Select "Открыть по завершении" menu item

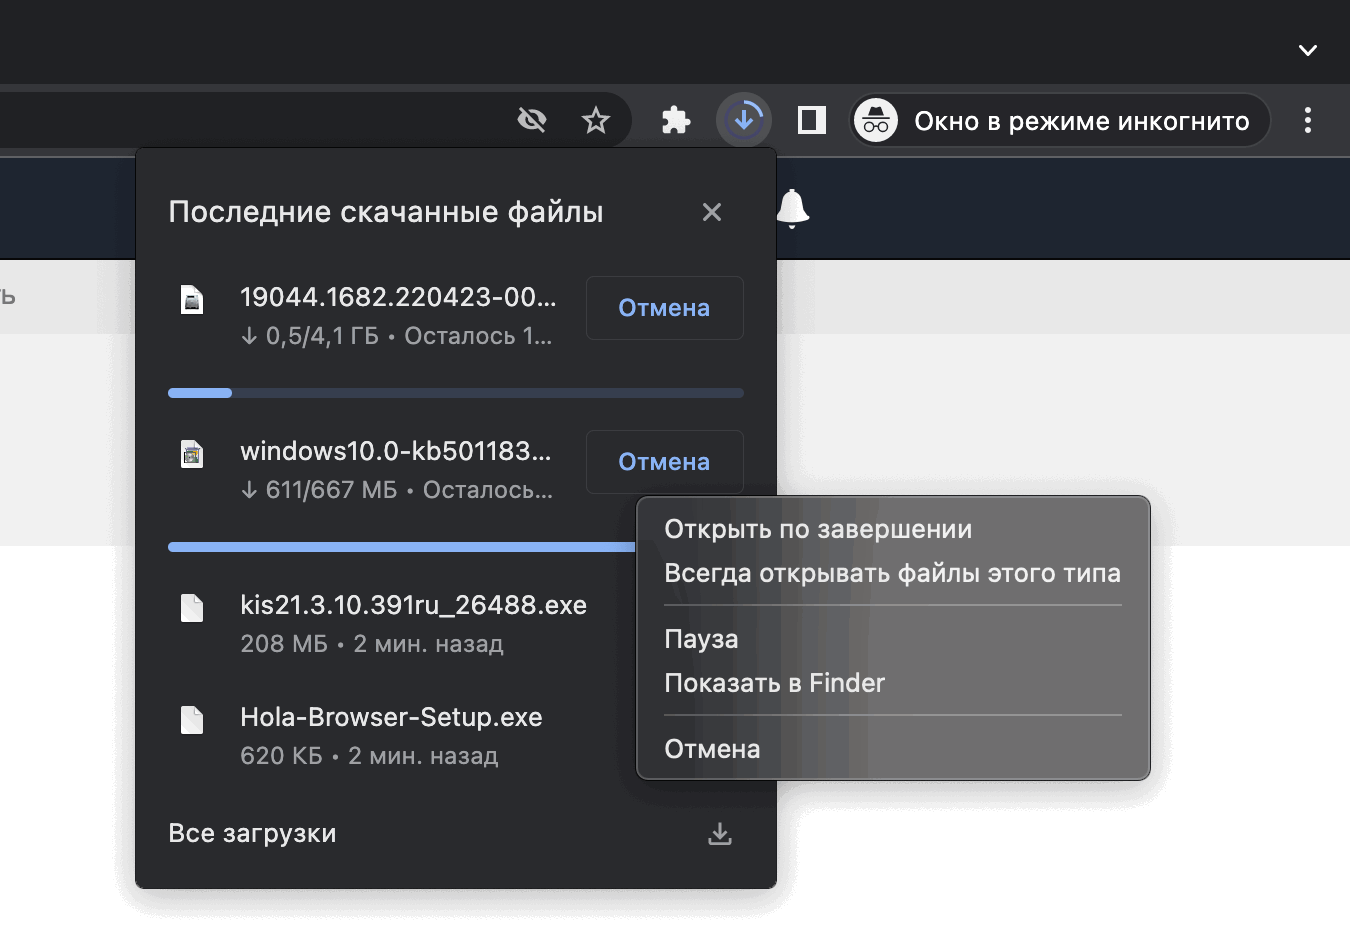coord(818,529)
